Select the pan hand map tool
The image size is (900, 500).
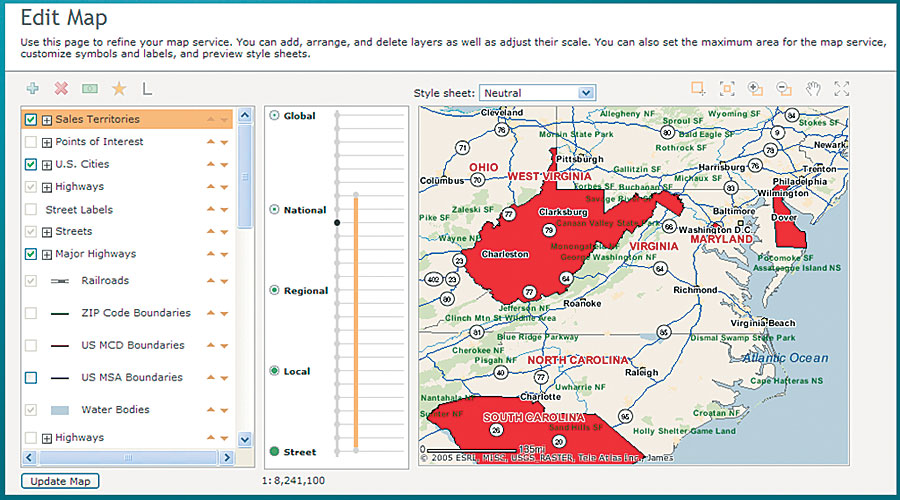click(813, 88)
